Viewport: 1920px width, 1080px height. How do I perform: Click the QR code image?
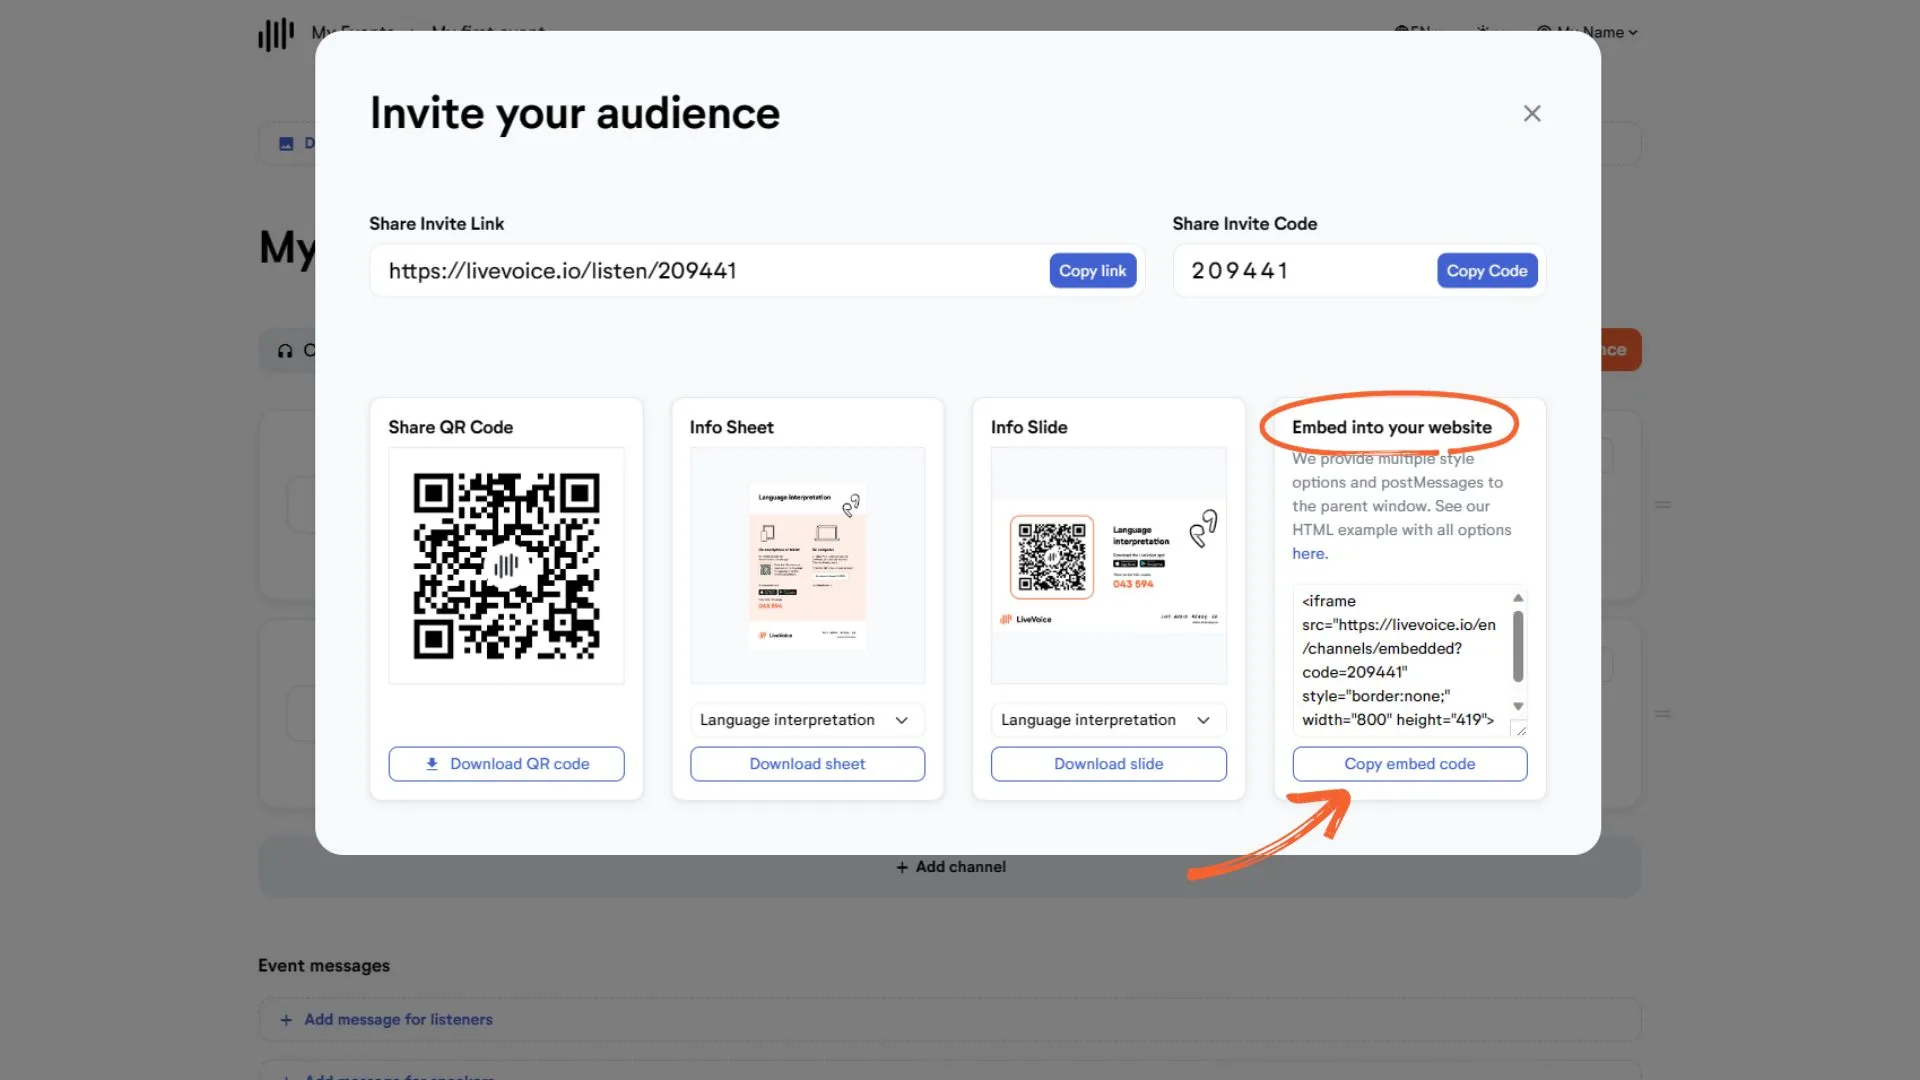tap(506, 566)
